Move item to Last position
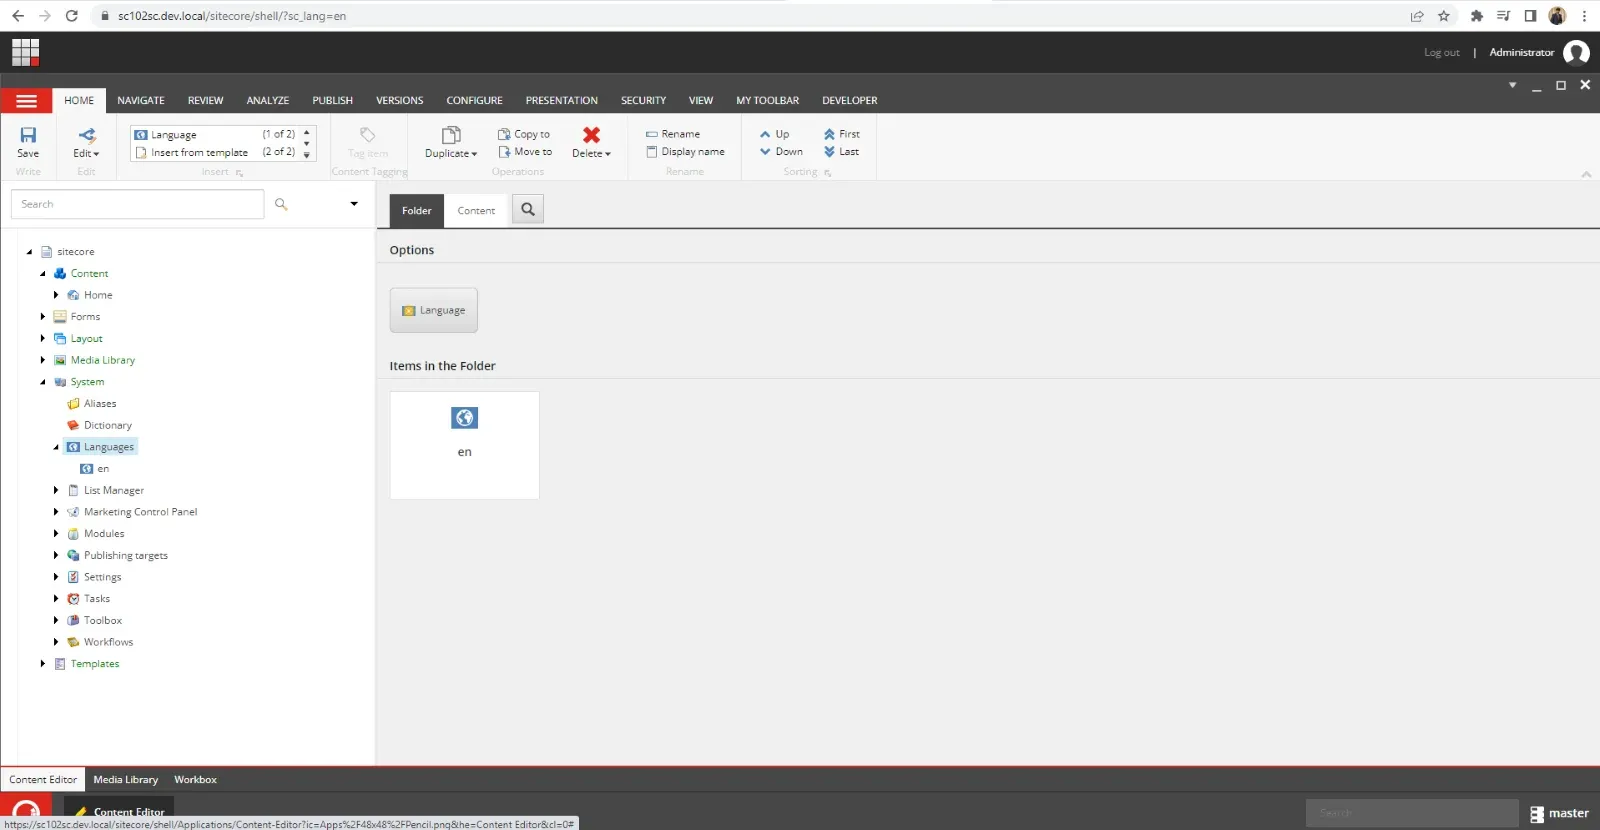 pos(841,152)
